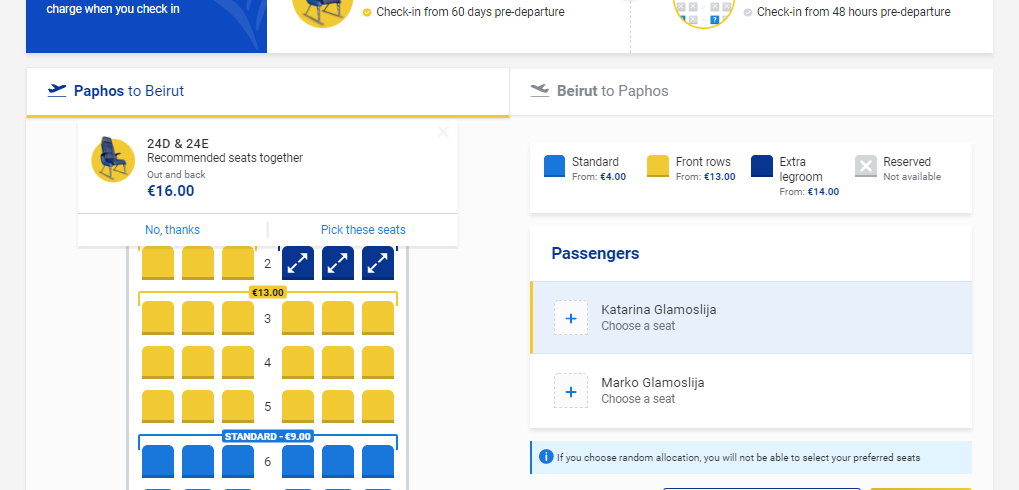The image size is (1019, 490).
Task: Select the last yellow seat in row 4
Action: point(378,362)
